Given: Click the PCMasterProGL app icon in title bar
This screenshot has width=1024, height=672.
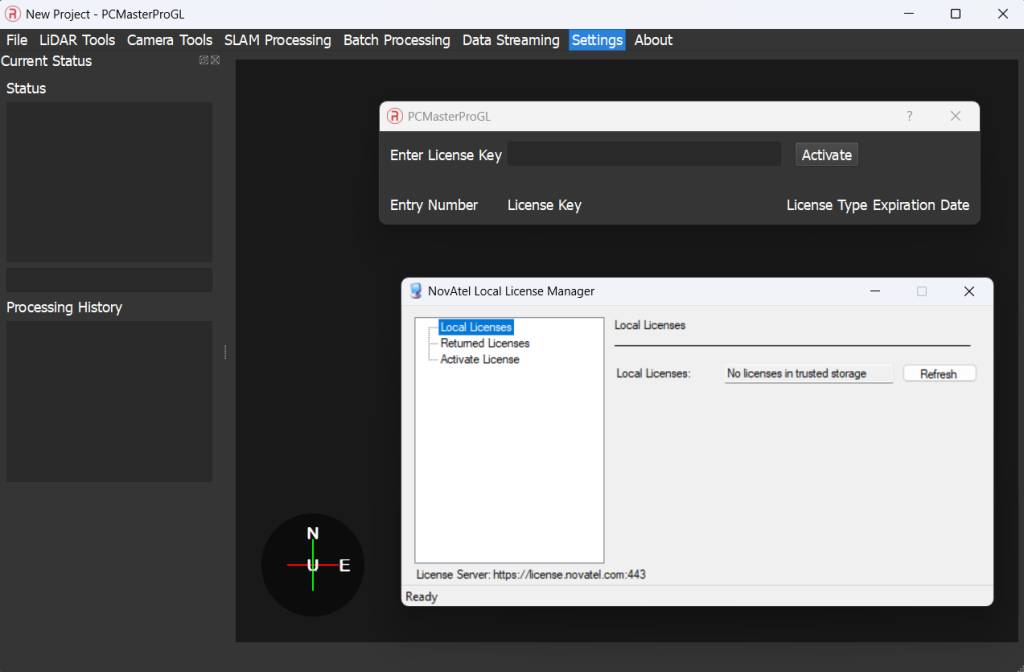Looking at the screenshot, I should (x=13, y=14).
